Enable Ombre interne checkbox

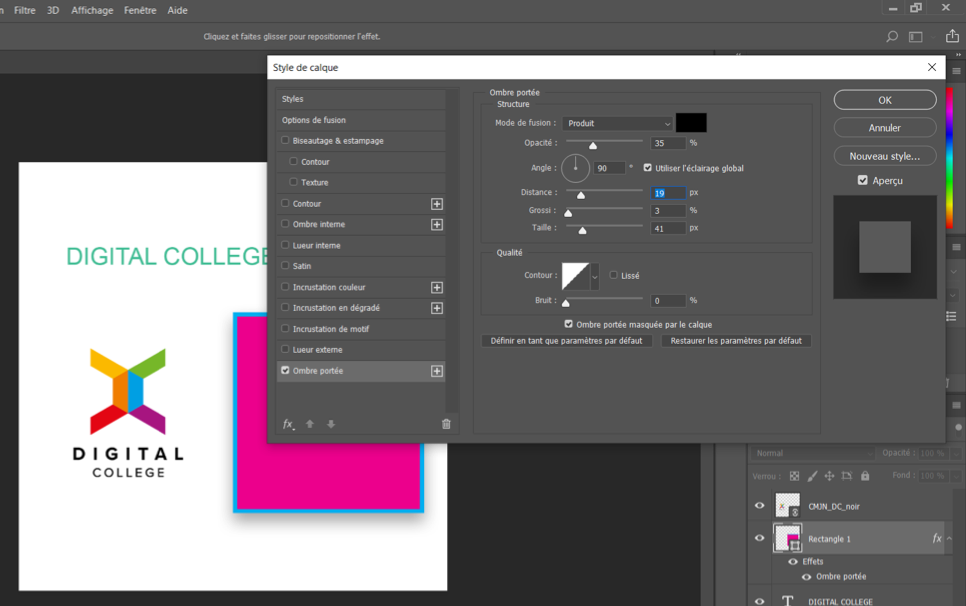(x=285, y=224)
